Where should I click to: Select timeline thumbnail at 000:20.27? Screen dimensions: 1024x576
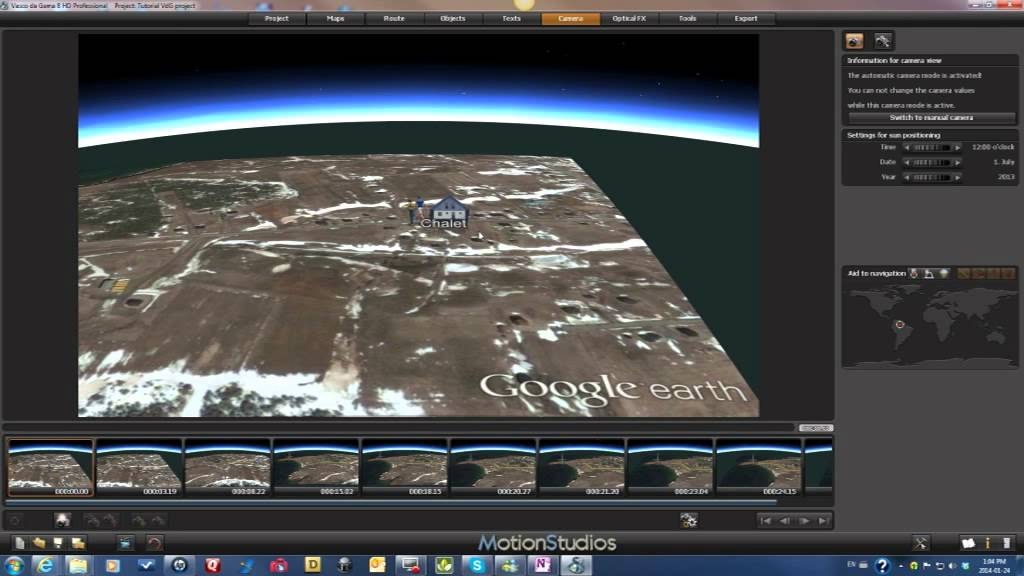493,468
